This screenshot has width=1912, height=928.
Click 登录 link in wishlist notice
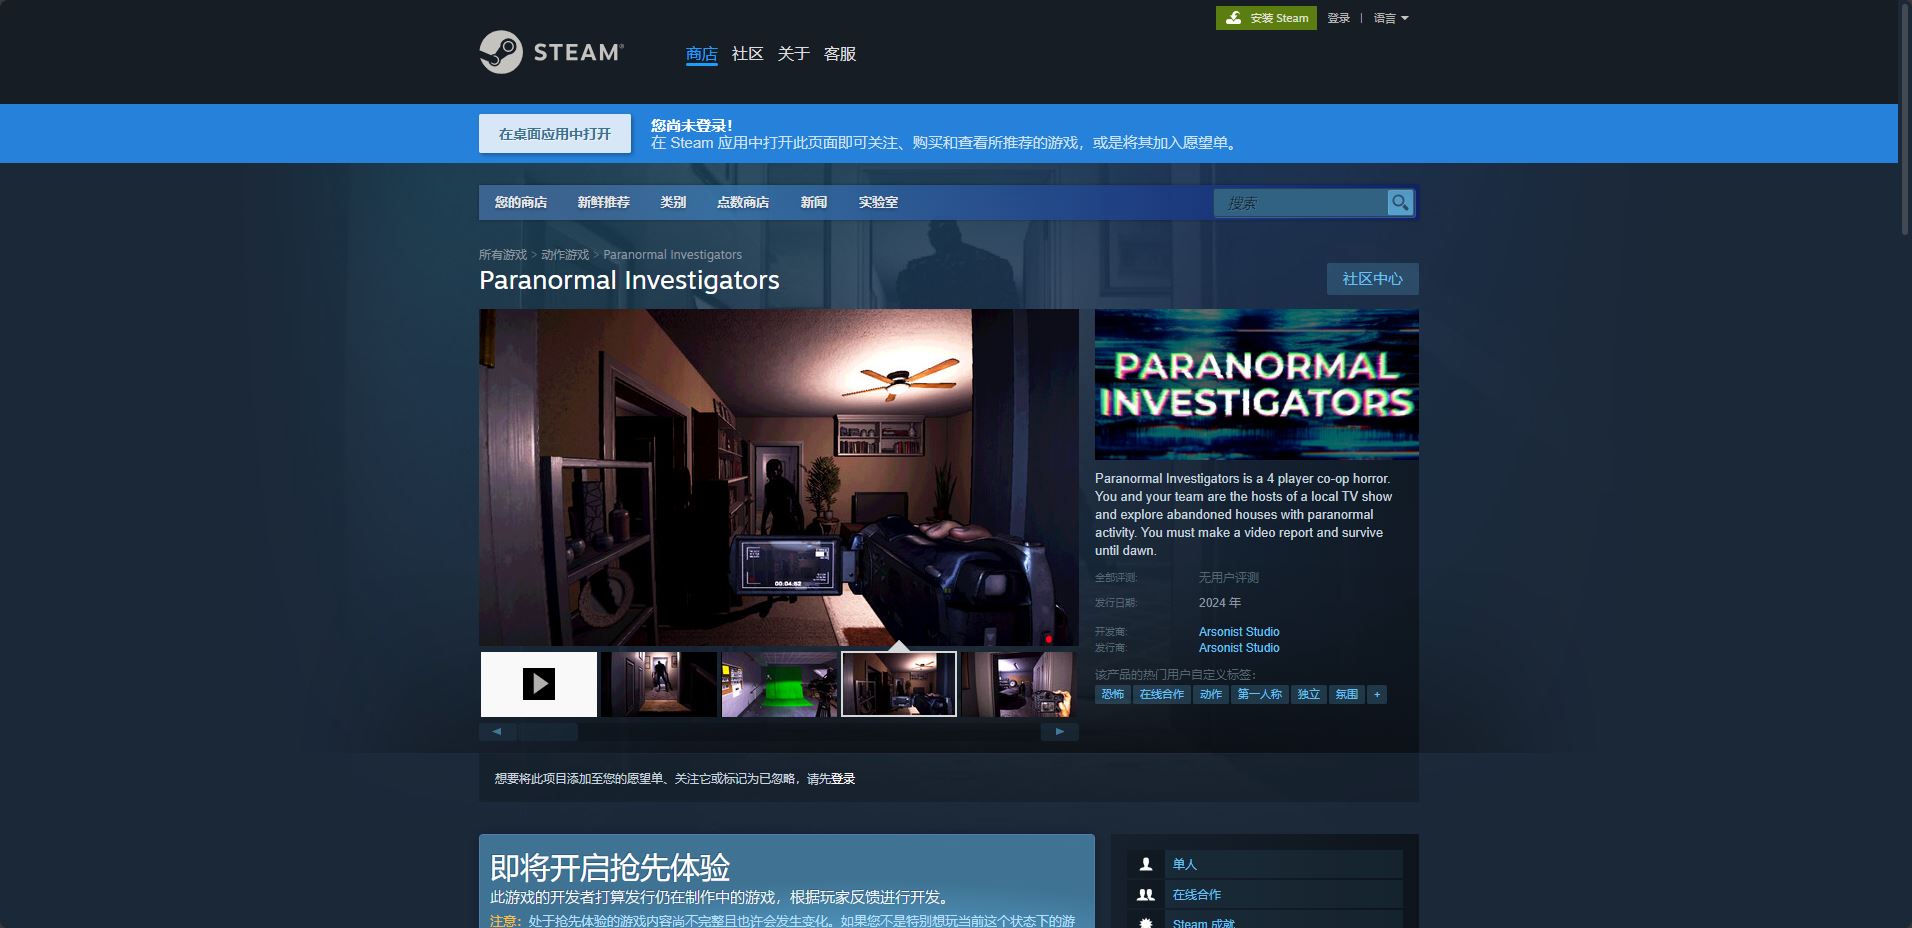(843, 779)
